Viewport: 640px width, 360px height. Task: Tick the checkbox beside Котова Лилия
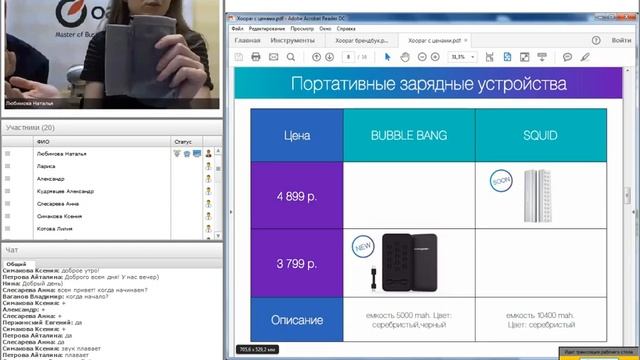point(8,229)
